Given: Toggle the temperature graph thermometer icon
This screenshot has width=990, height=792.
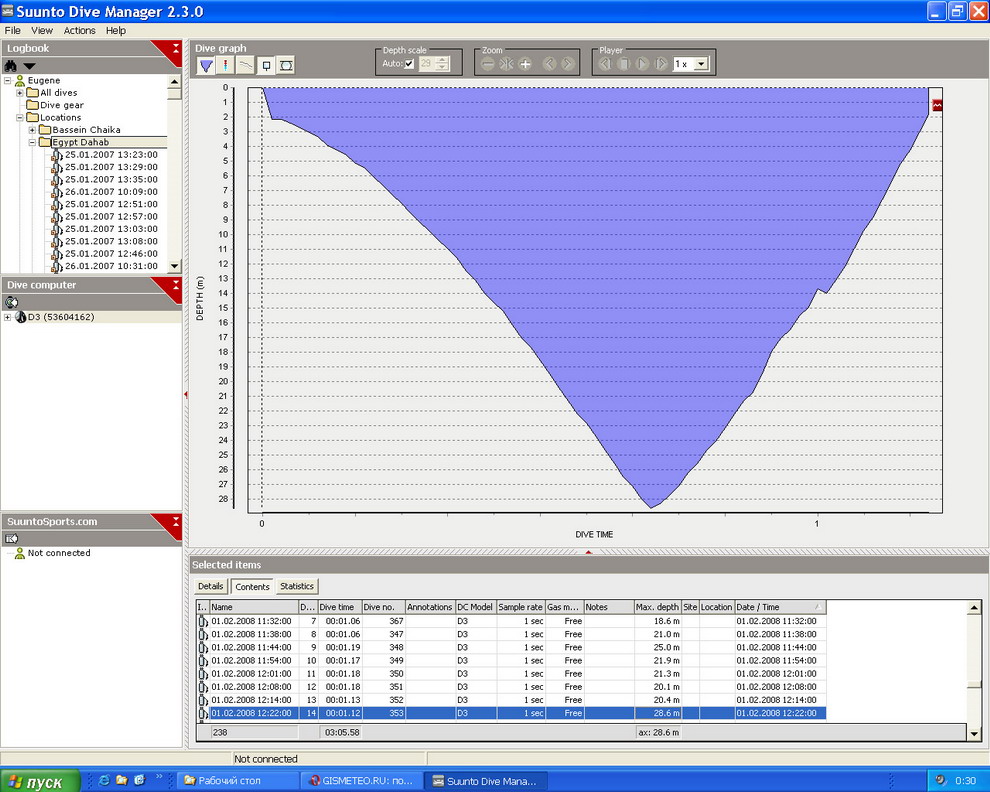Looking at the screenshot, I should tap(225, 65).
